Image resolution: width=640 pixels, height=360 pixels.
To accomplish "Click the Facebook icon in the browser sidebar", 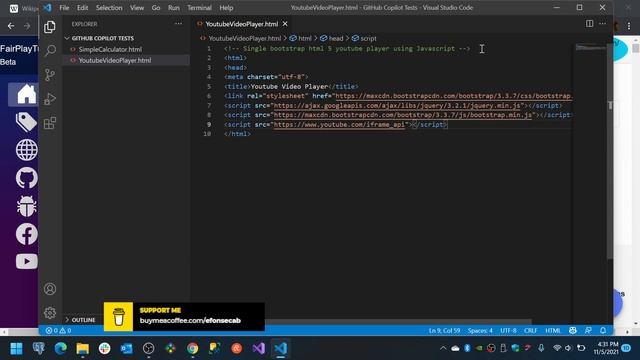I will tap(27, 234).
